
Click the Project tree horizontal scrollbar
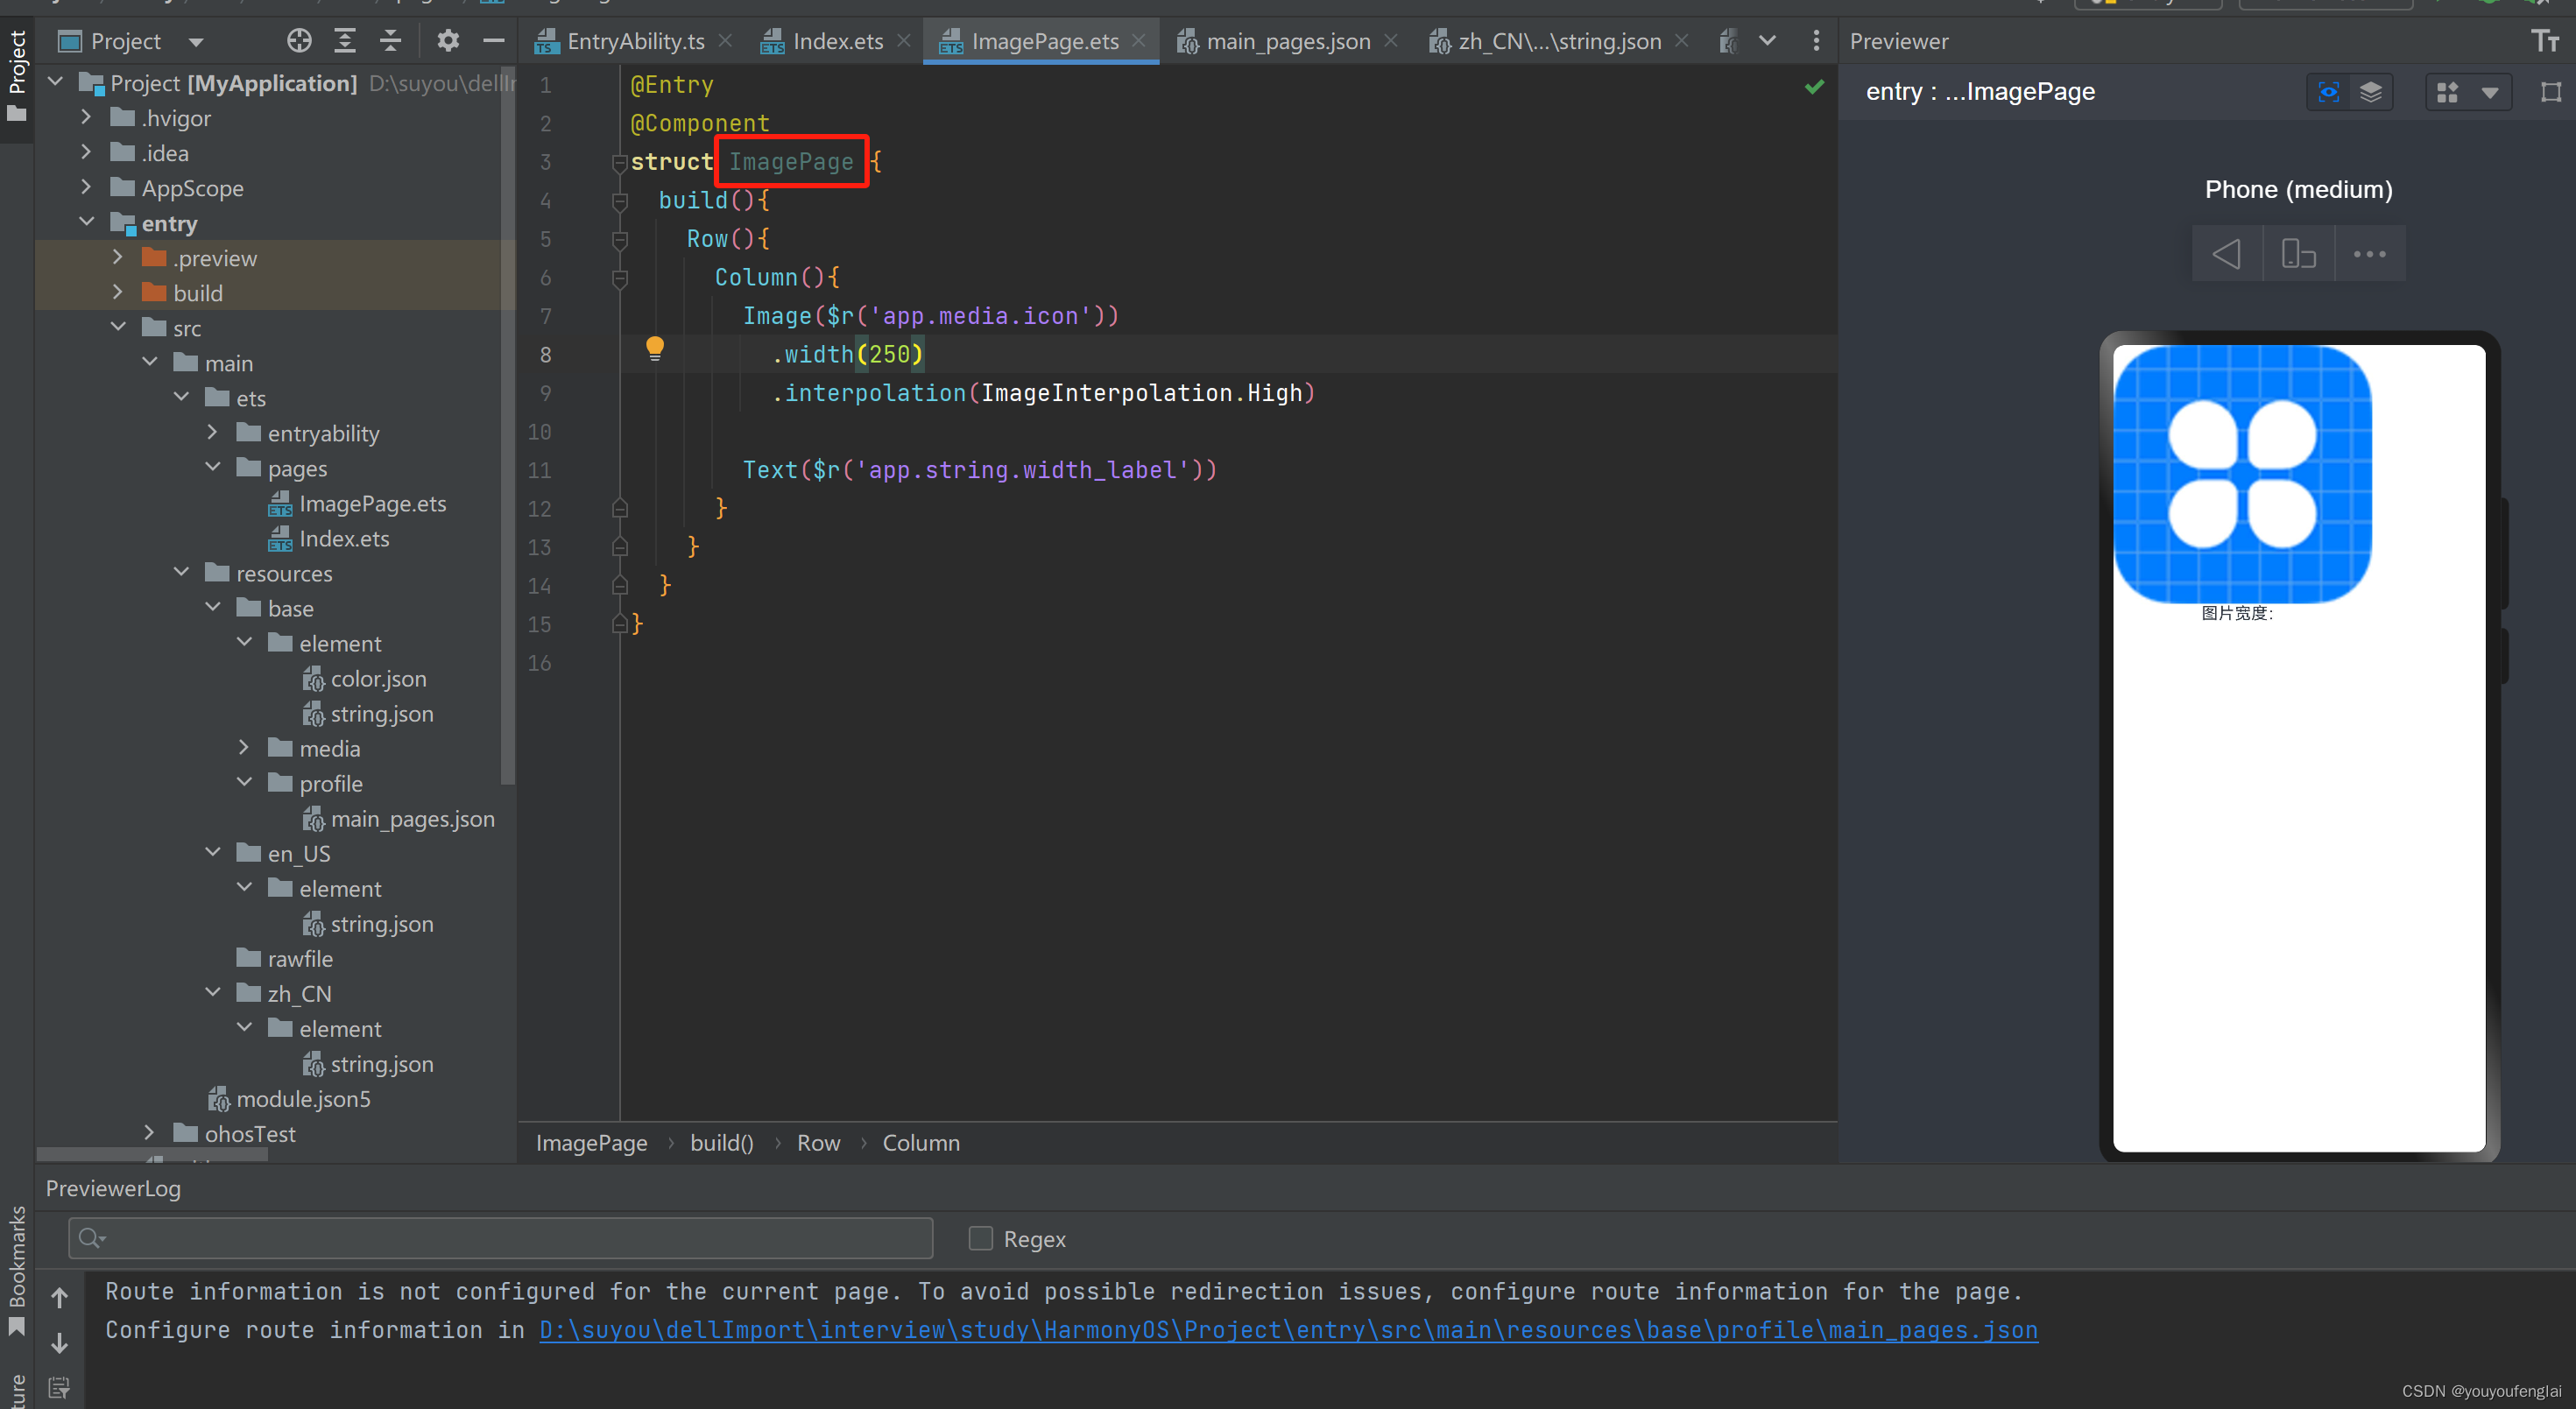(152, 1154)
